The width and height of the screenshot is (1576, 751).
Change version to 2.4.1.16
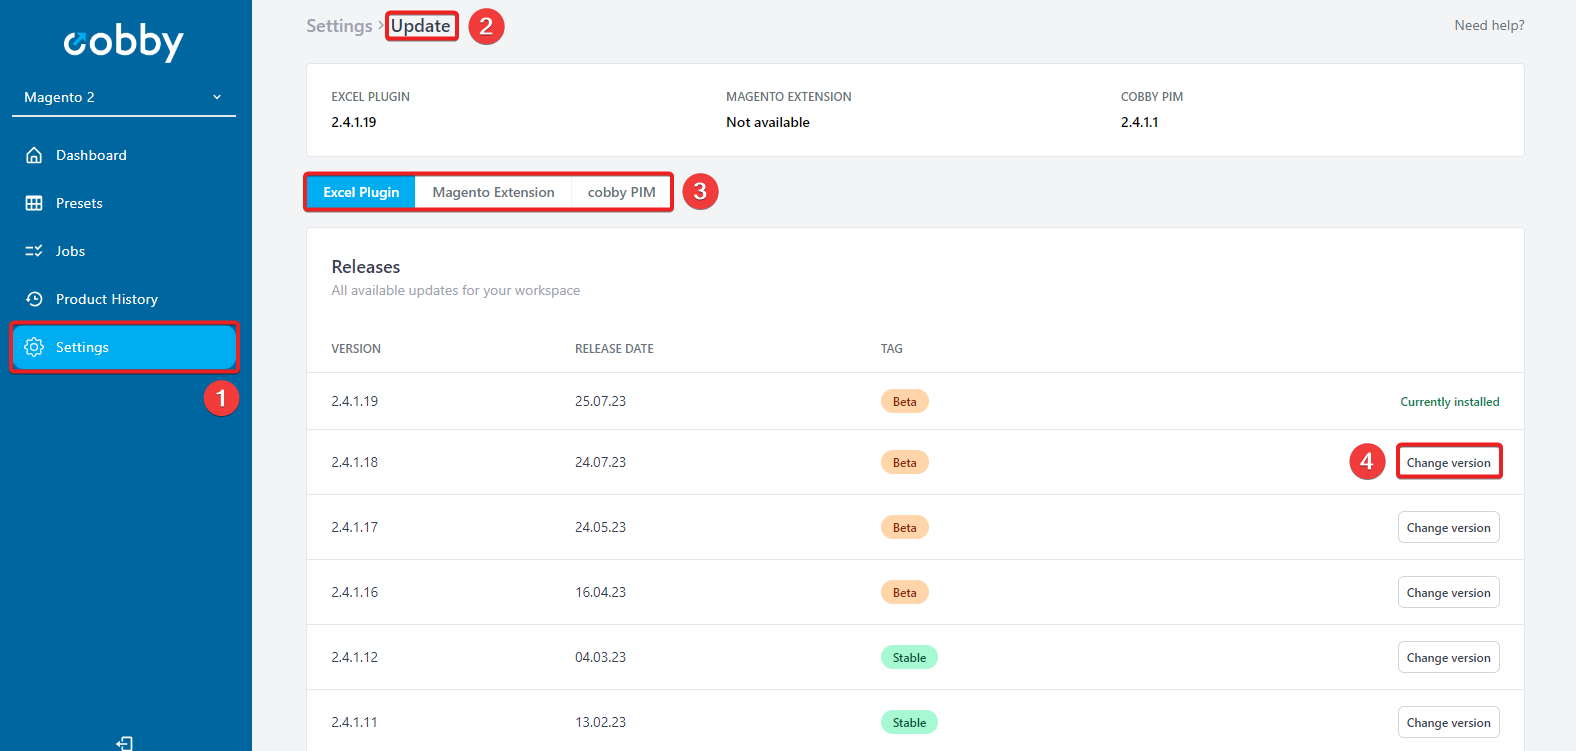1448,592
